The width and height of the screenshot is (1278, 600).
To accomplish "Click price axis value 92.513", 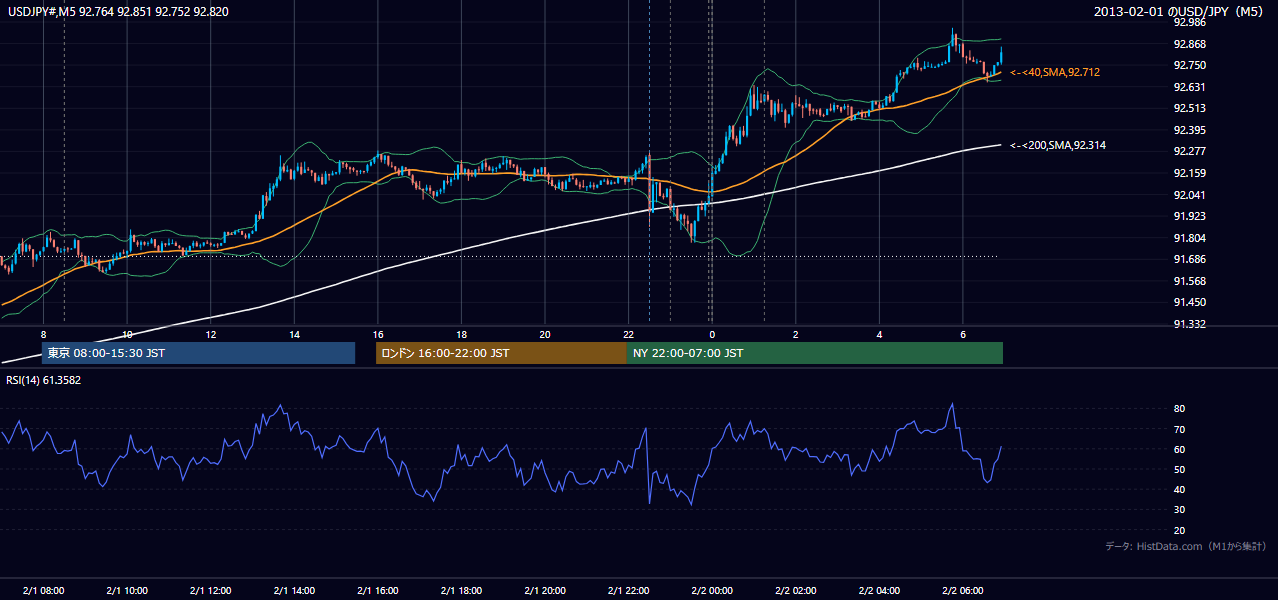I will pos(1189,108).
